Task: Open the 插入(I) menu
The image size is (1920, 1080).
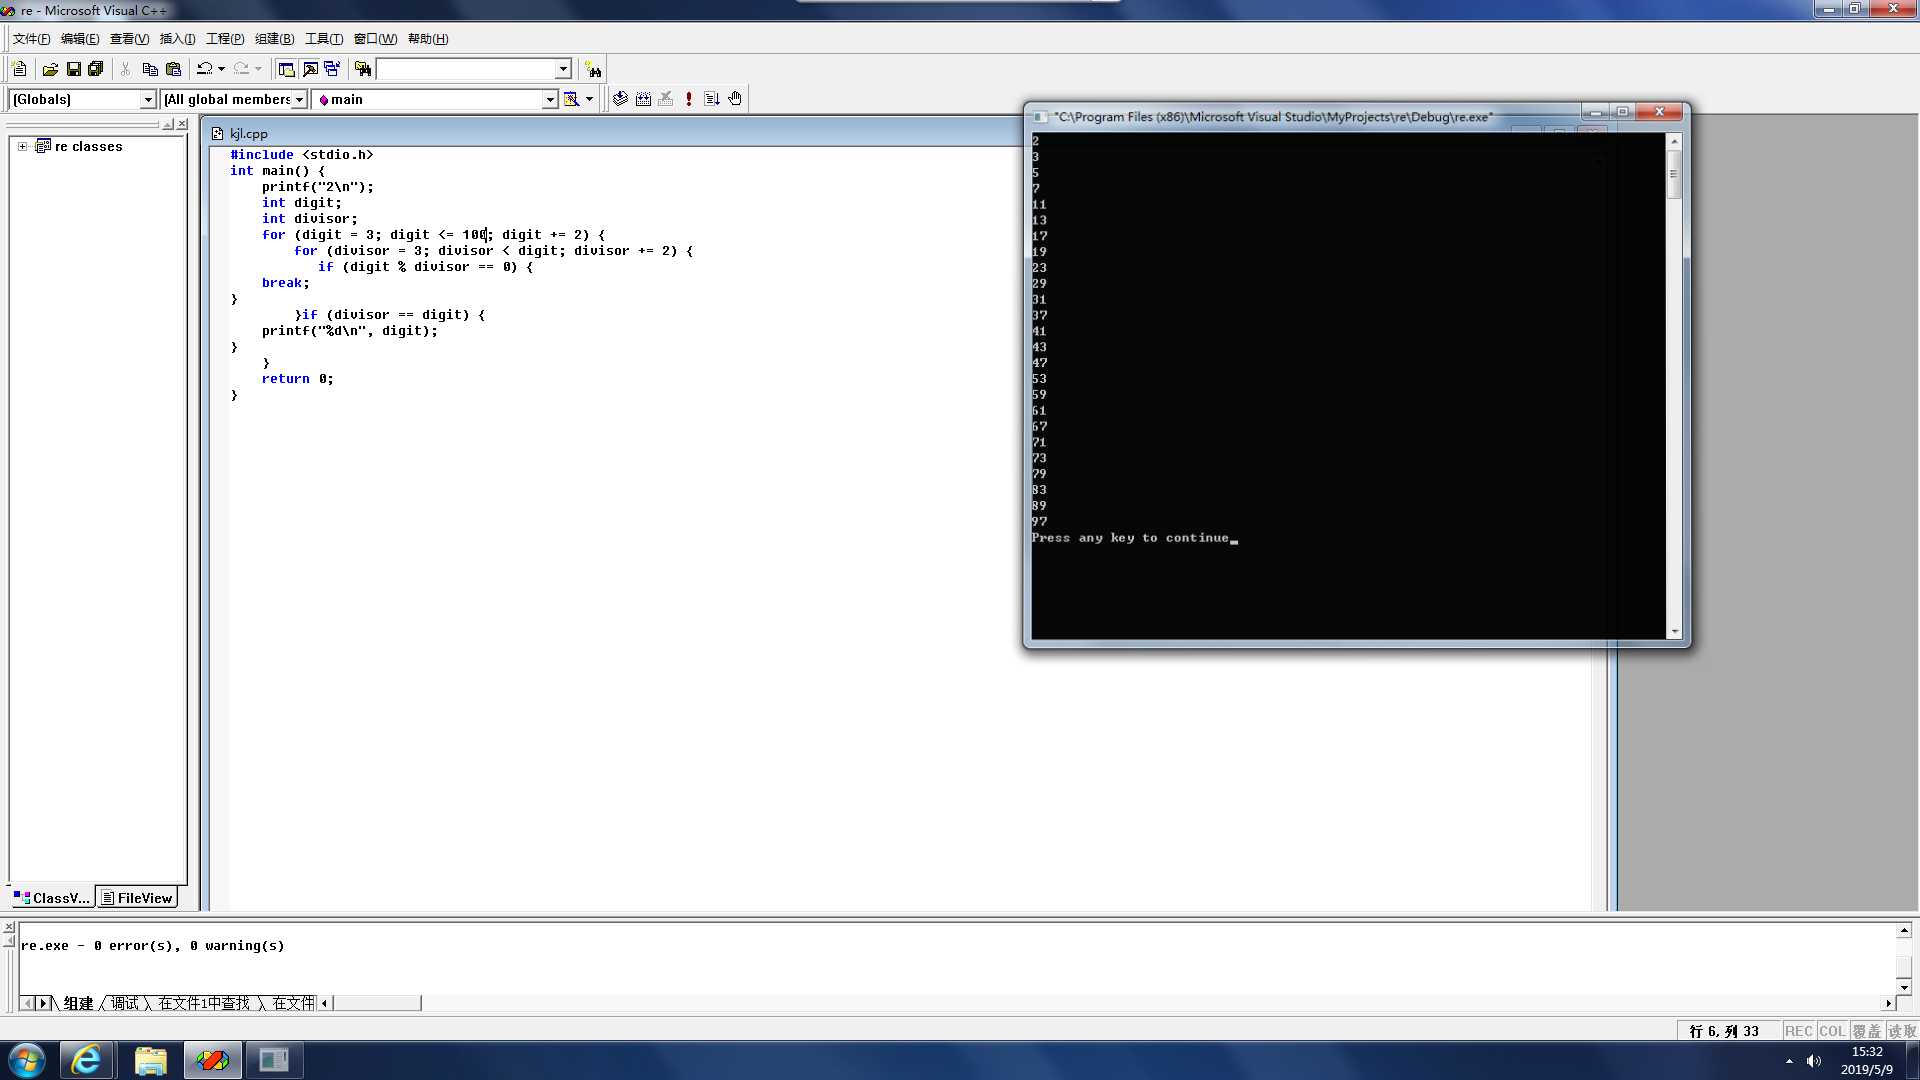Action: (x=177, y=39)
